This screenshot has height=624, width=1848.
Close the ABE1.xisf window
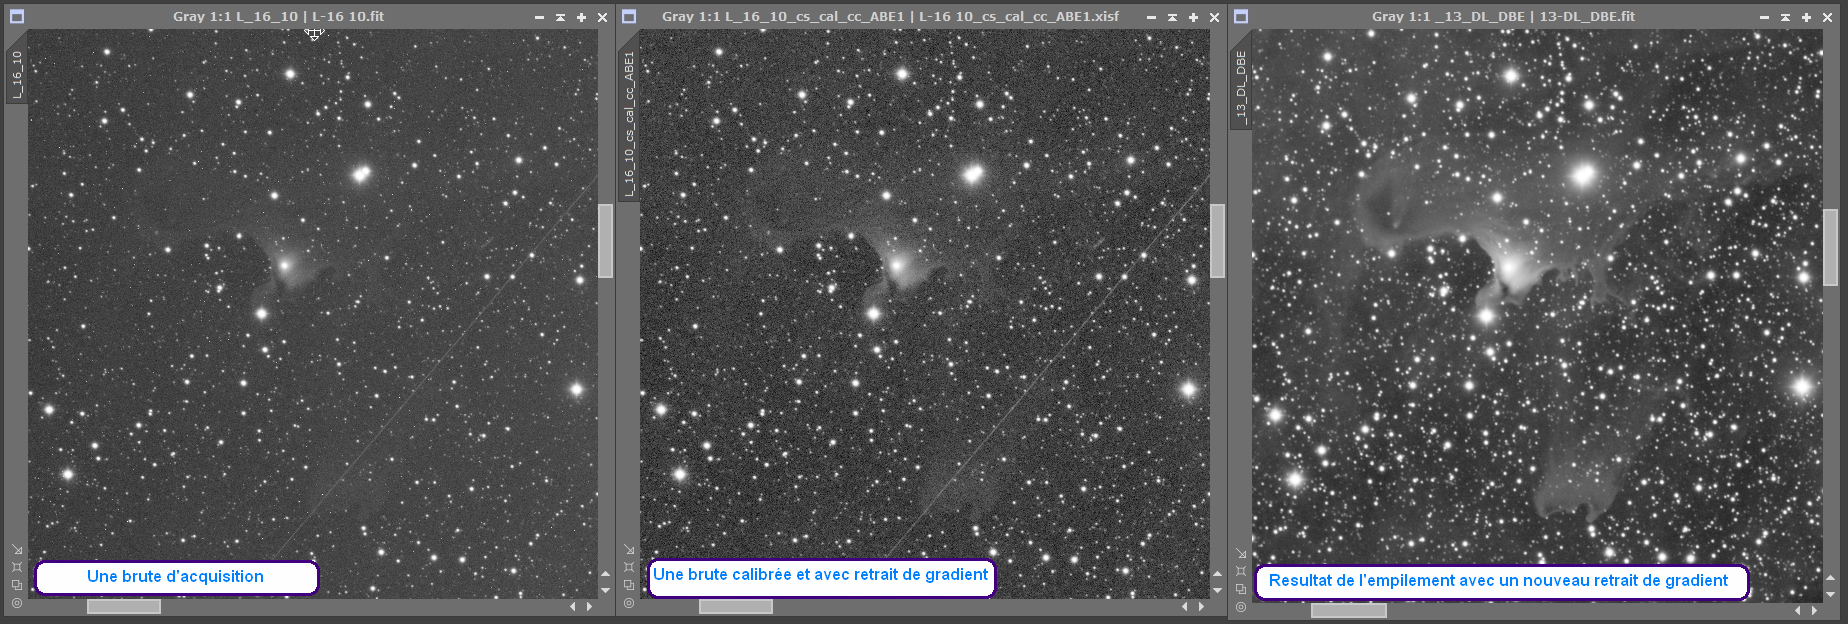(1214, 17)
